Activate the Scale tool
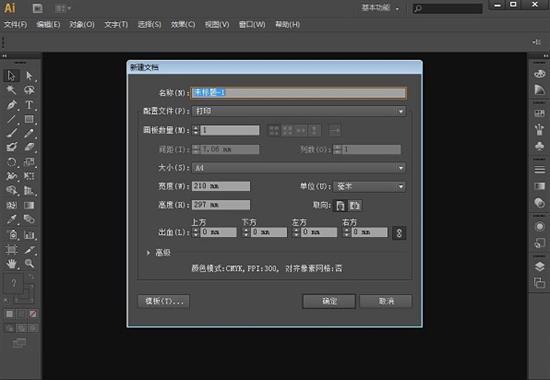The image size is (550, 380). coord(29,162)
